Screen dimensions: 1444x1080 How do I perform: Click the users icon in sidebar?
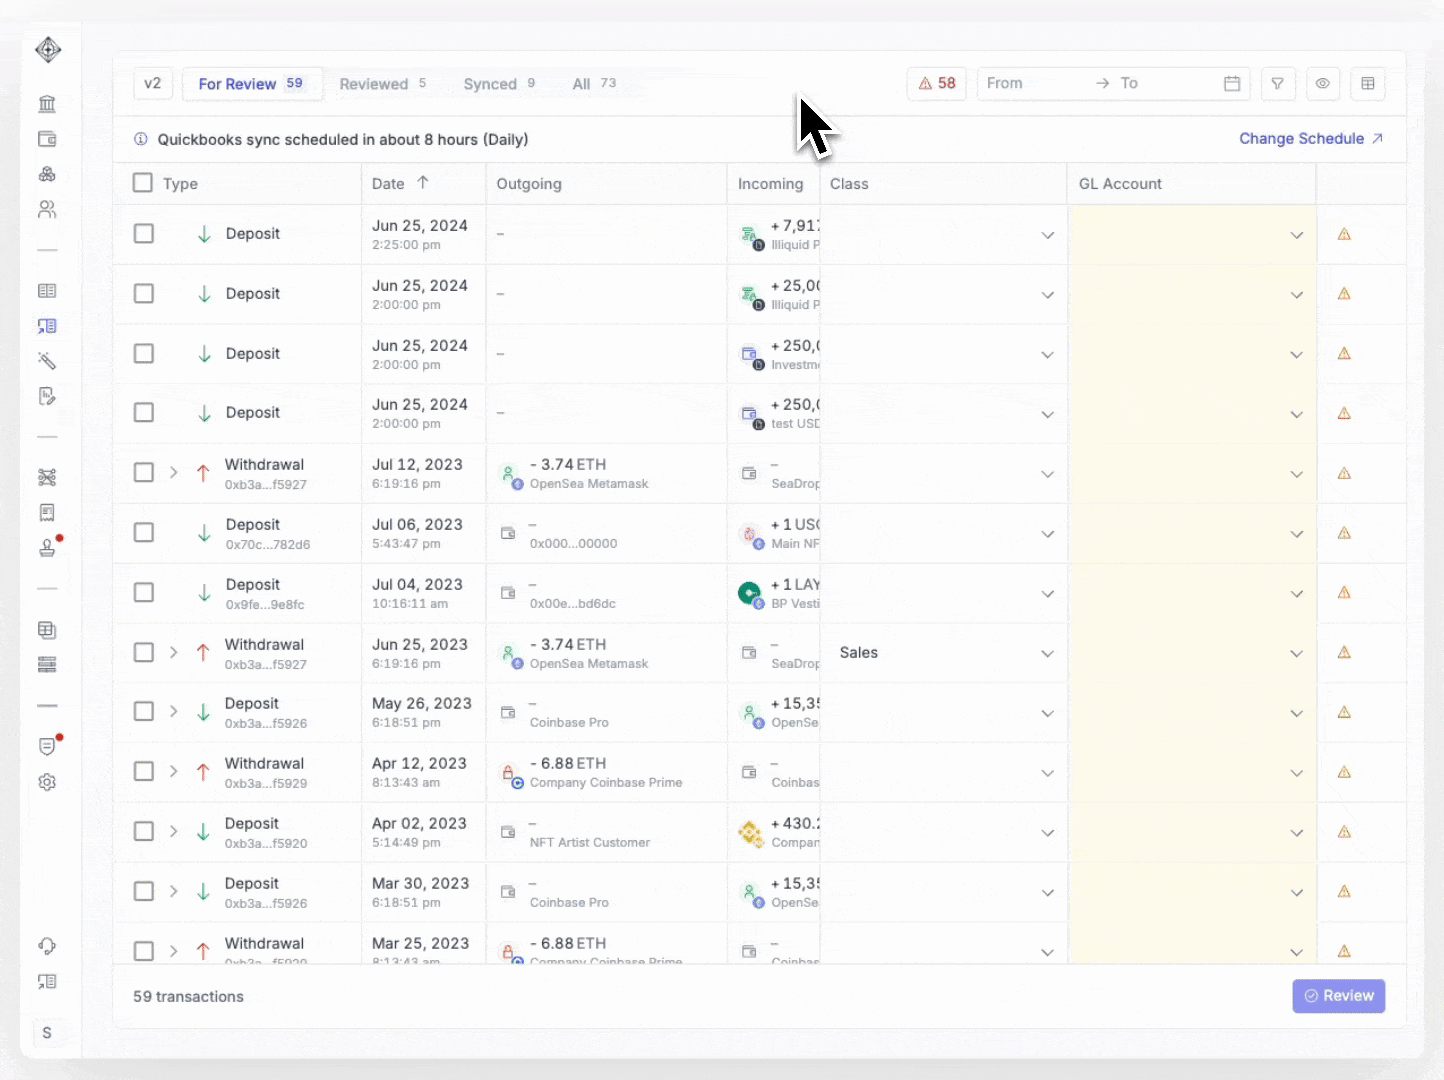[47, 210]
